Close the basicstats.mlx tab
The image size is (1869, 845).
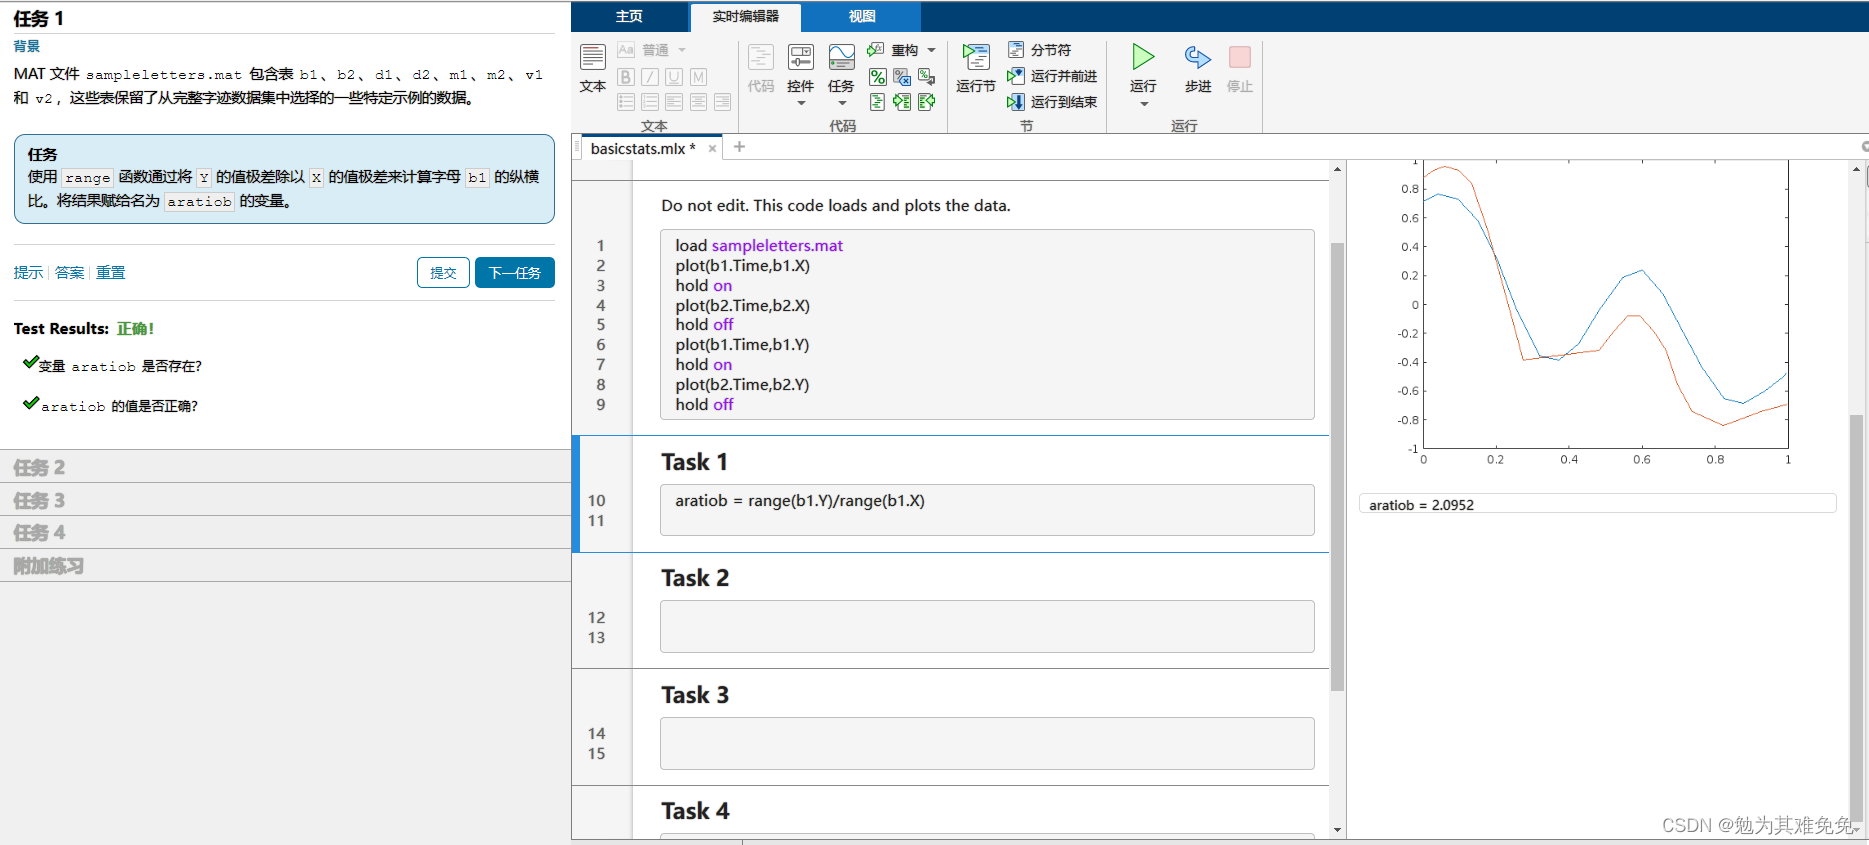713,148
